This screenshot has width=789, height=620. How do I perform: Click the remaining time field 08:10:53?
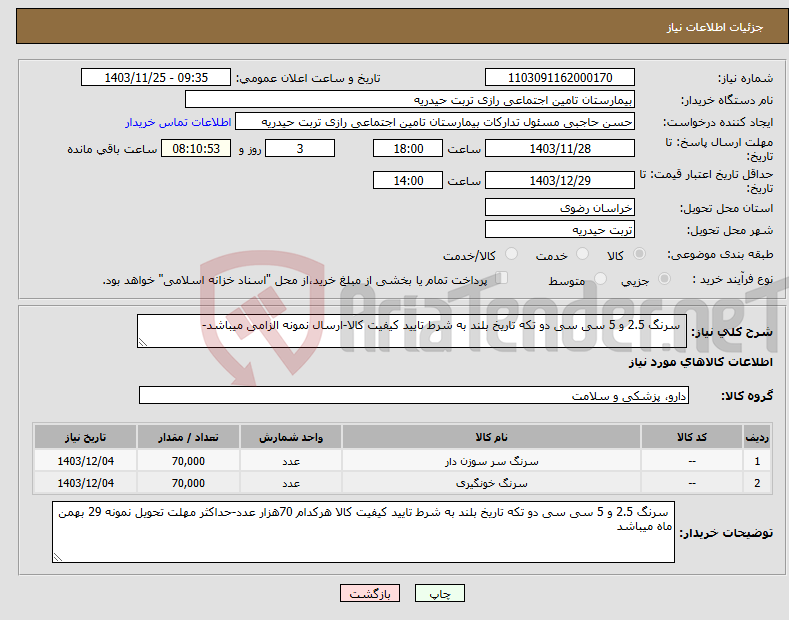pyautogui.click(x=196, y=148)
